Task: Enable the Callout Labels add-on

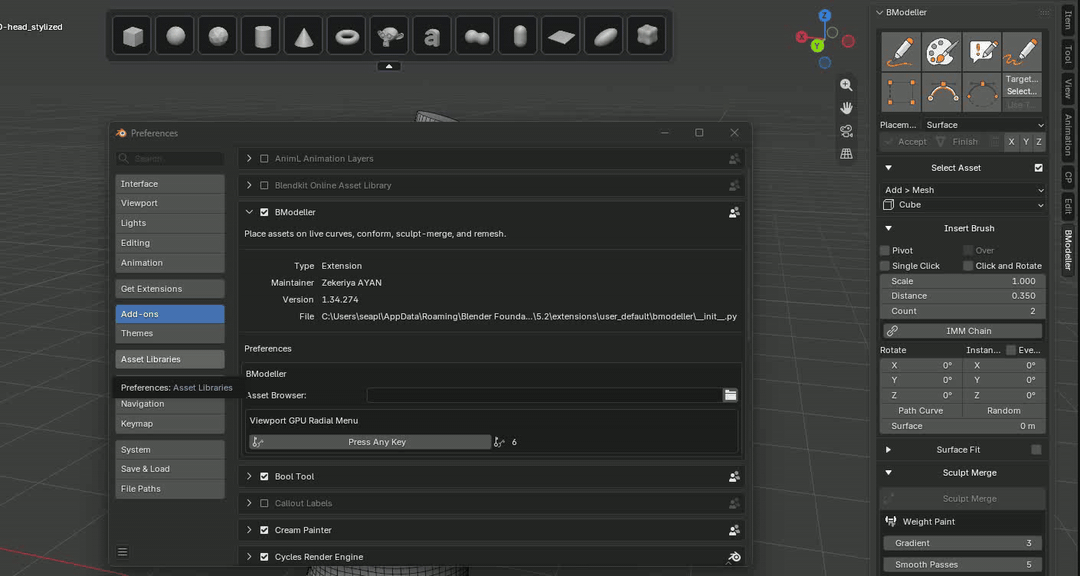Action: point(264,504)
